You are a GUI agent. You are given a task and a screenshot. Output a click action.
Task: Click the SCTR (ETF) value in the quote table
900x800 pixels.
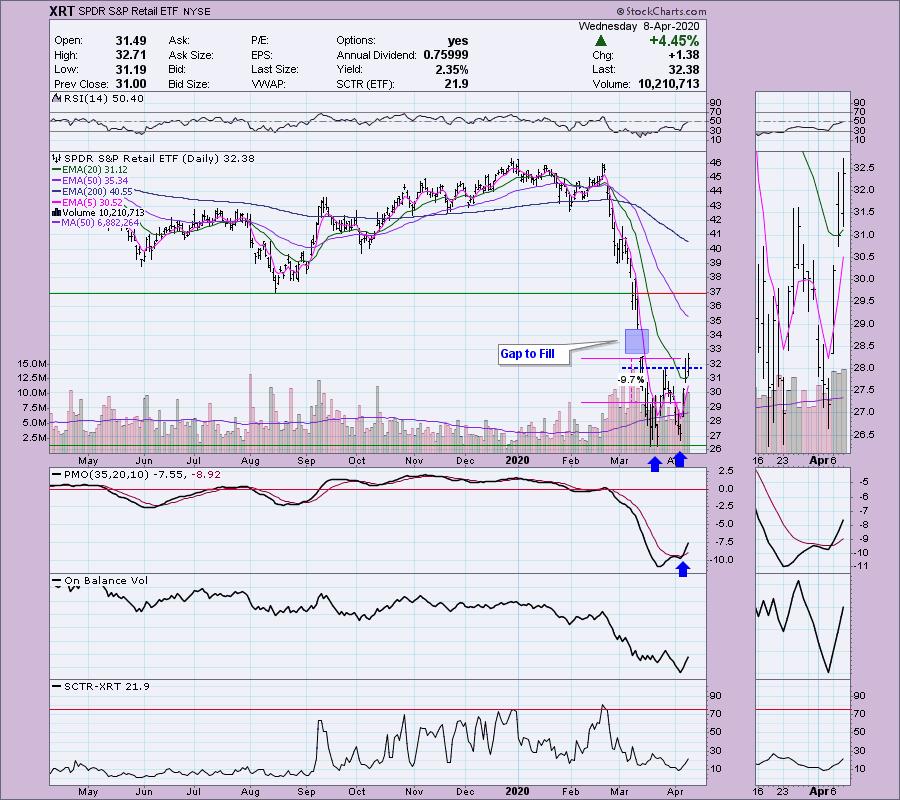click(457, 84)
